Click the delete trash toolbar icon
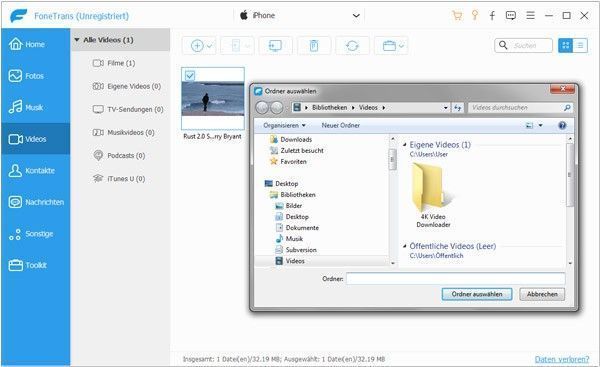600x367 pixels. click(314, 46)
